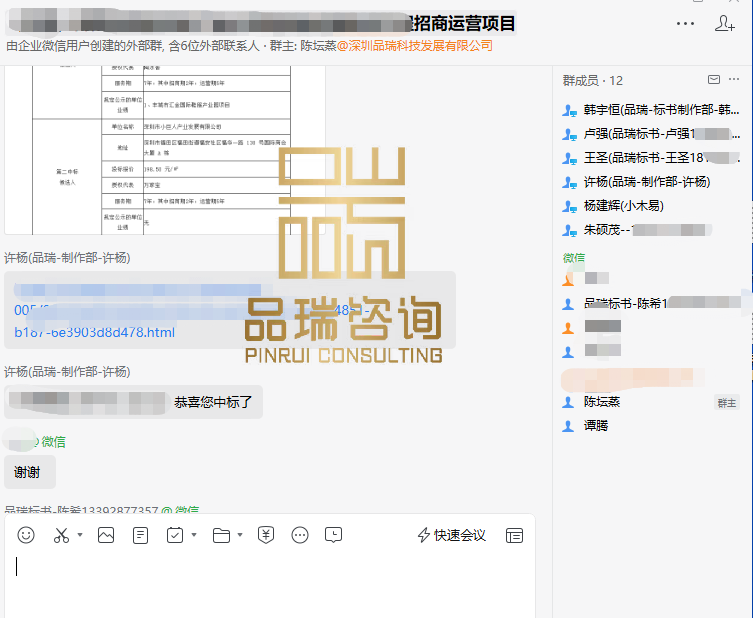Select member 陈坛蒸 in the list
This screenshot has height=618, width=753.
[x=602, y=402]
